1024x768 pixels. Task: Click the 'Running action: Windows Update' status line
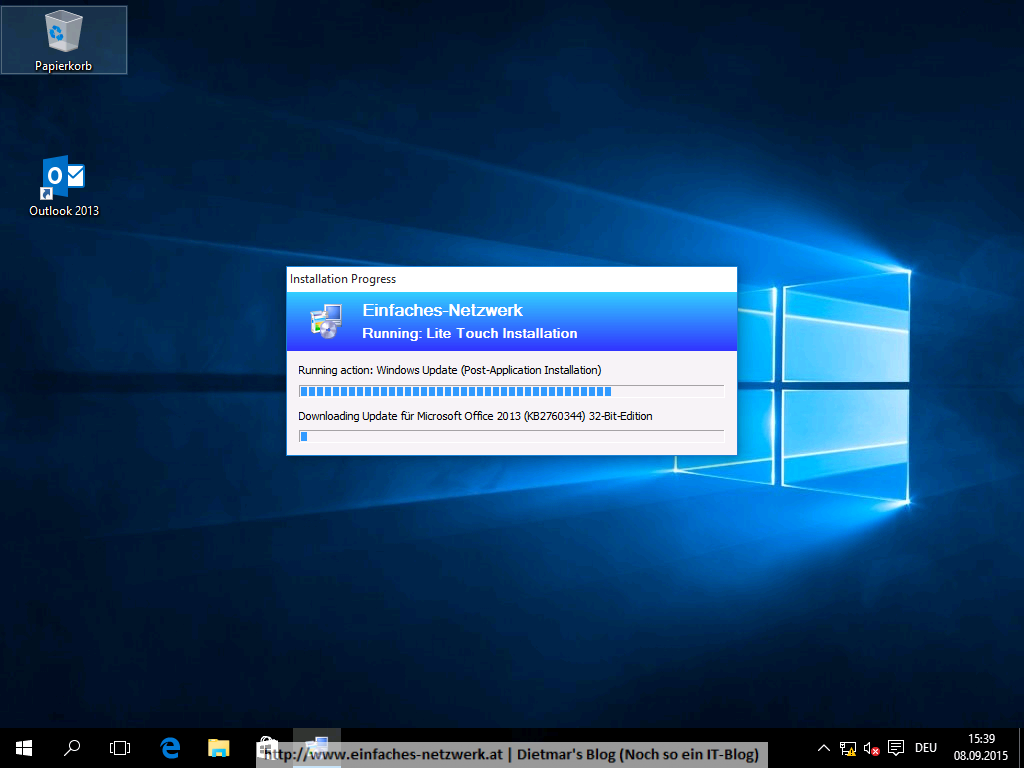[449, 370]
